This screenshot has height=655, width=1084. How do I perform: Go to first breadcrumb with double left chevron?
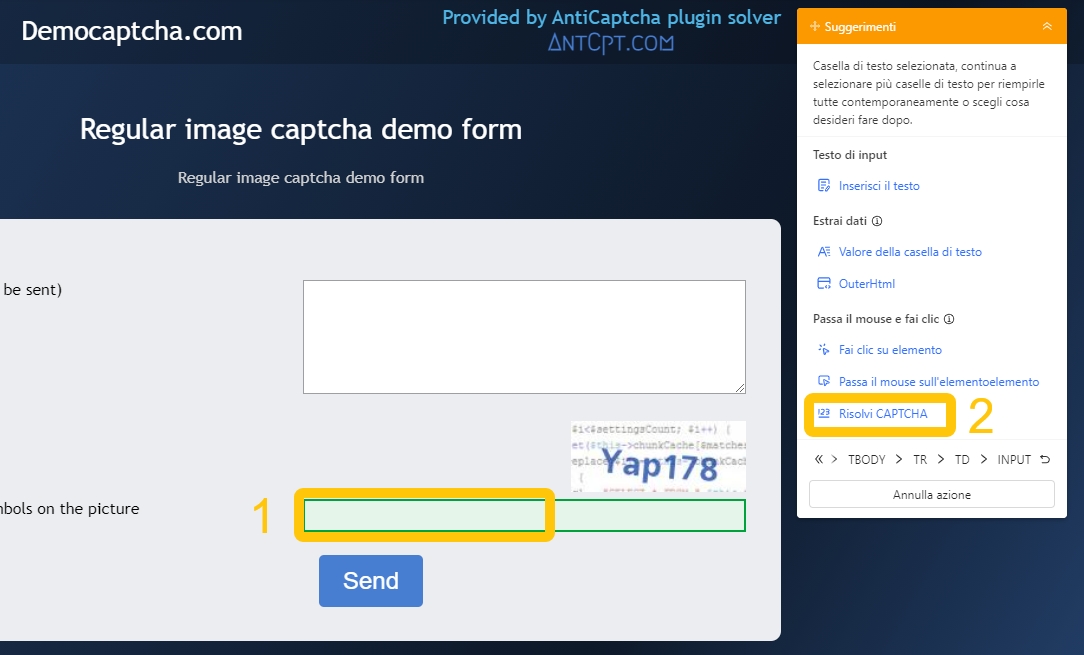click(819, 460)
